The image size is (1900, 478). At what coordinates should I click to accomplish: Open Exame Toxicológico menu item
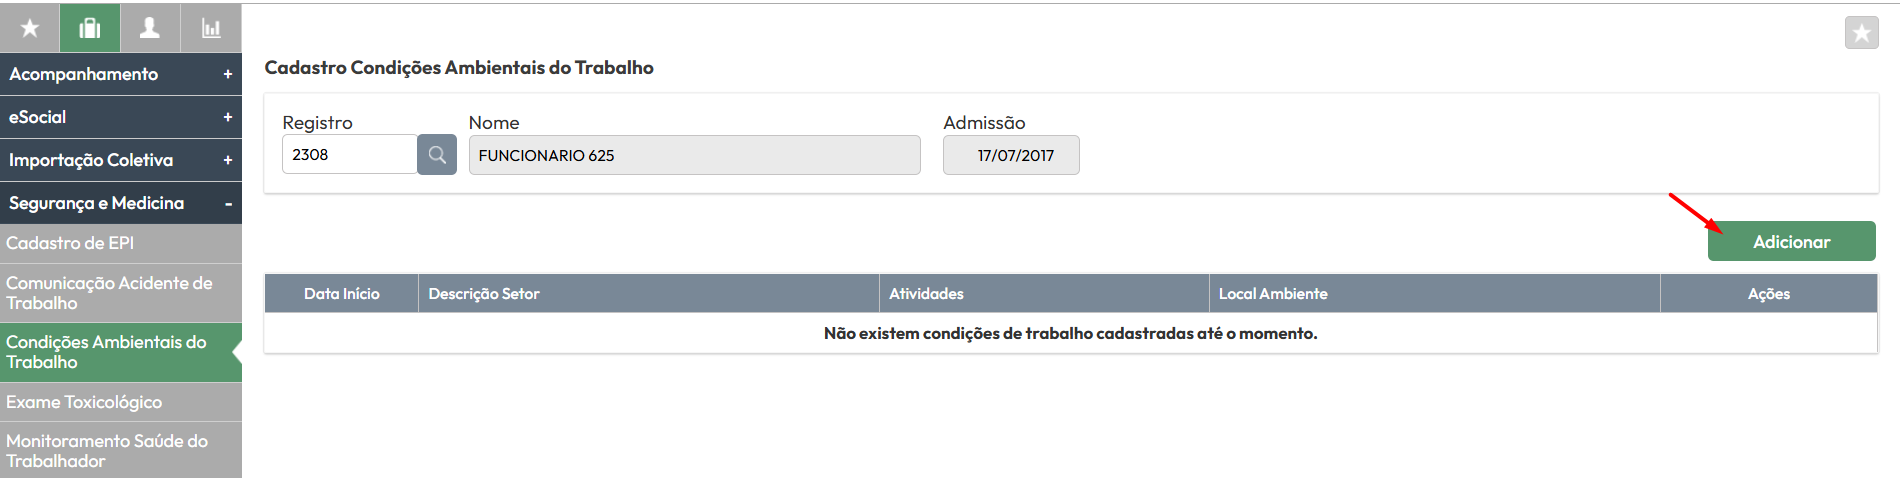pyautogui.click(x=121, y=402)
